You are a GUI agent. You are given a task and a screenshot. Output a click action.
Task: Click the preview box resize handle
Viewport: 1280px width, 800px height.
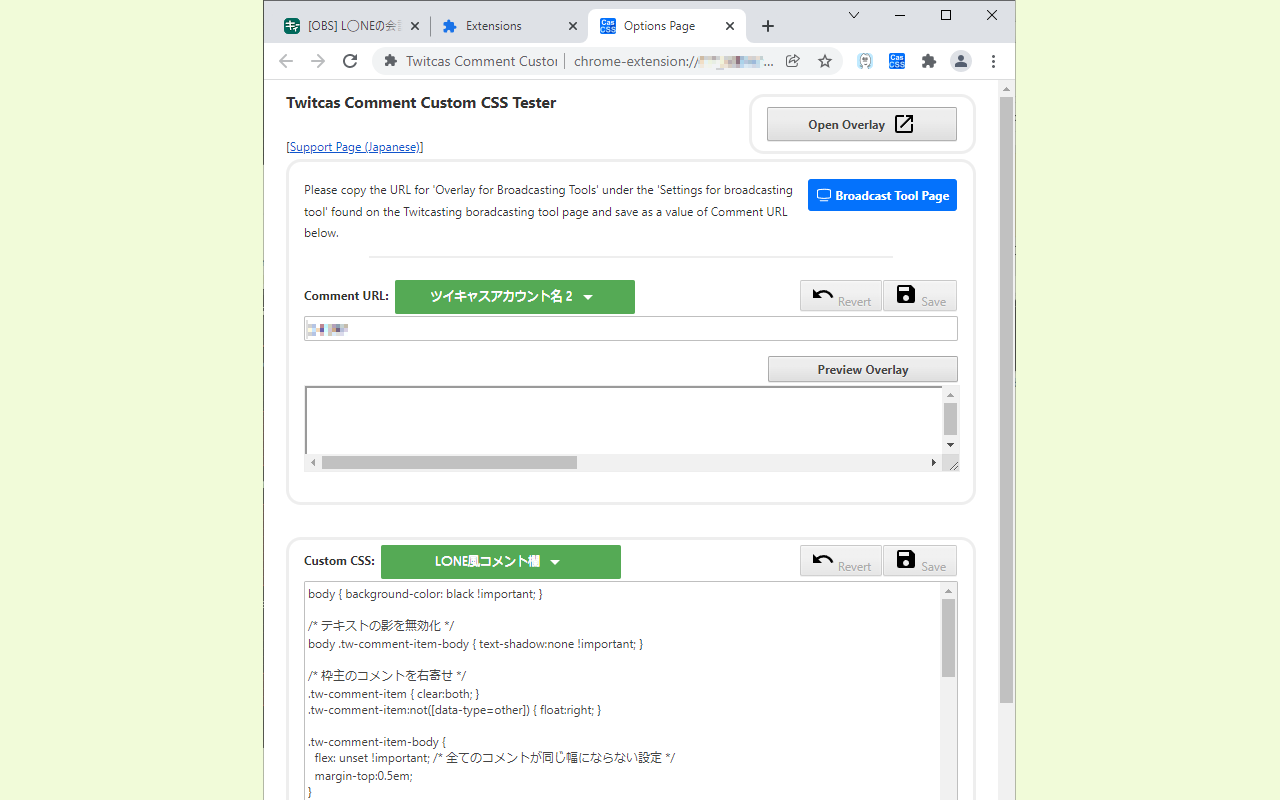[952, 464]
